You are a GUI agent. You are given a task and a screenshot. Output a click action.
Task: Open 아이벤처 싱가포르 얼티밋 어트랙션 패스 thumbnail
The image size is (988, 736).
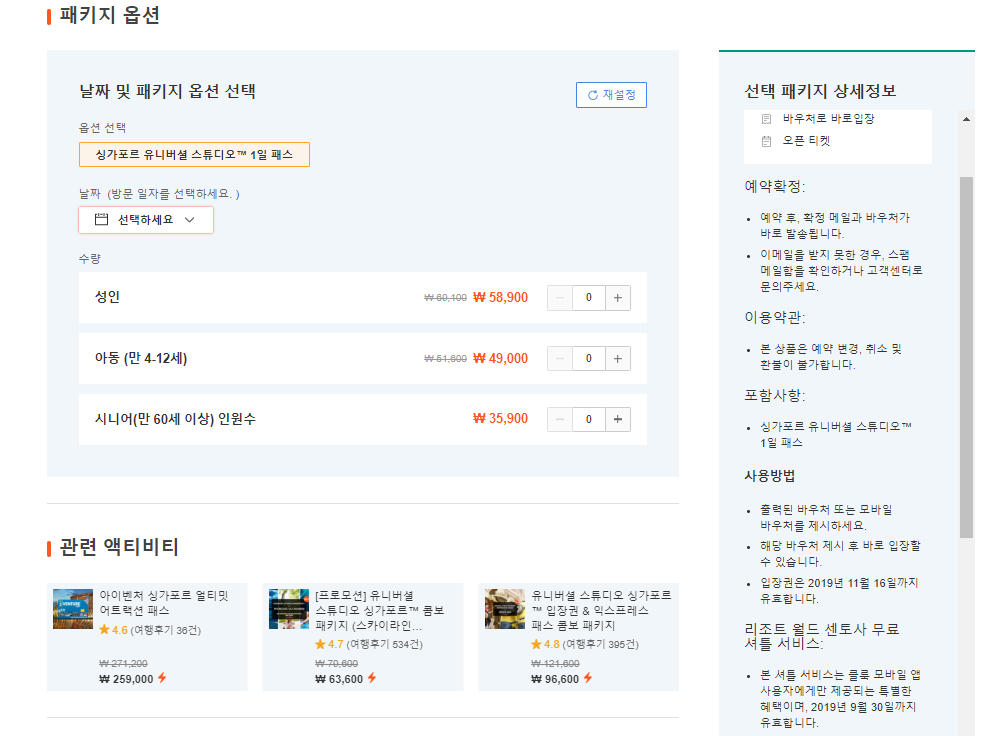click(x=73, y=609)
